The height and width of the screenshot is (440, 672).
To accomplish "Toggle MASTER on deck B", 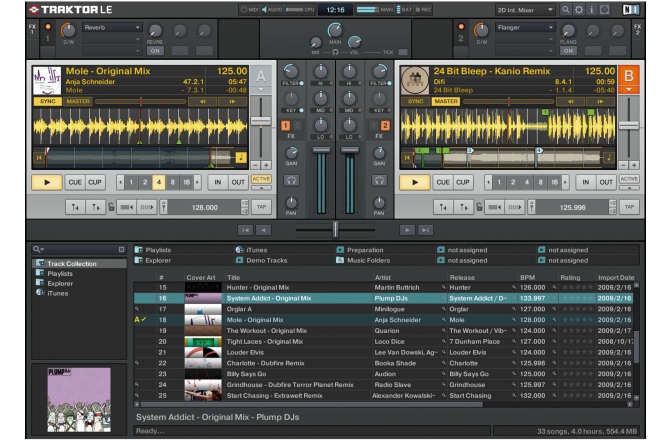I will pyautogui.click(x=446, y=102).
